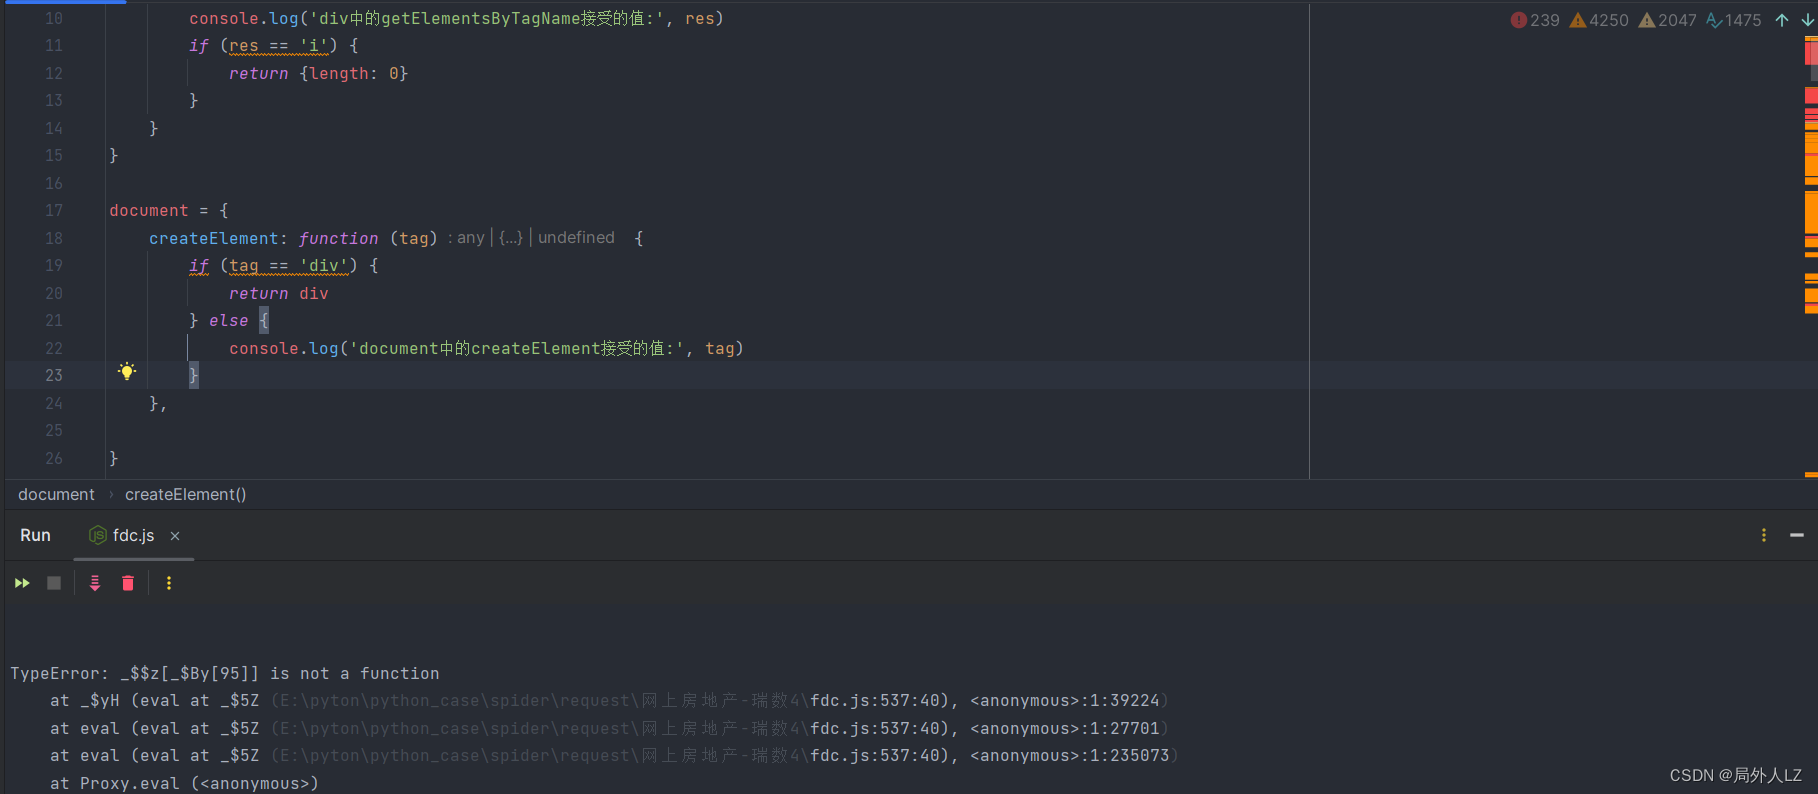
Task: Go to previous highlighted error arrow
Action: click(x=1782, y=20)
